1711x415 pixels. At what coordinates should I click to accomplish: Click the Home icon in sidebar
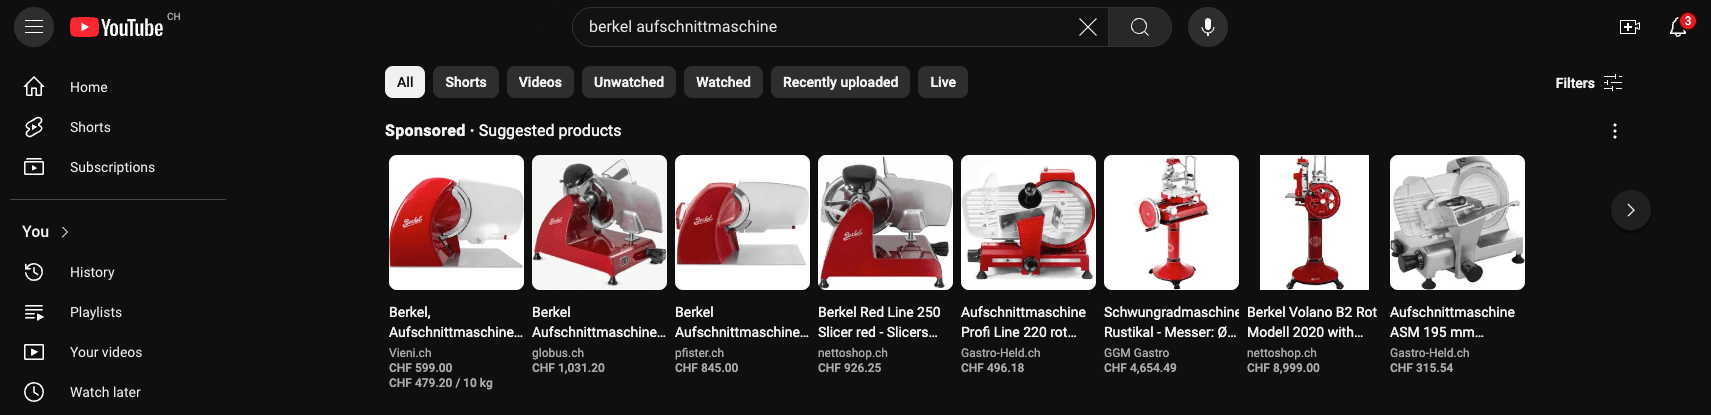[x=34, y=87]
